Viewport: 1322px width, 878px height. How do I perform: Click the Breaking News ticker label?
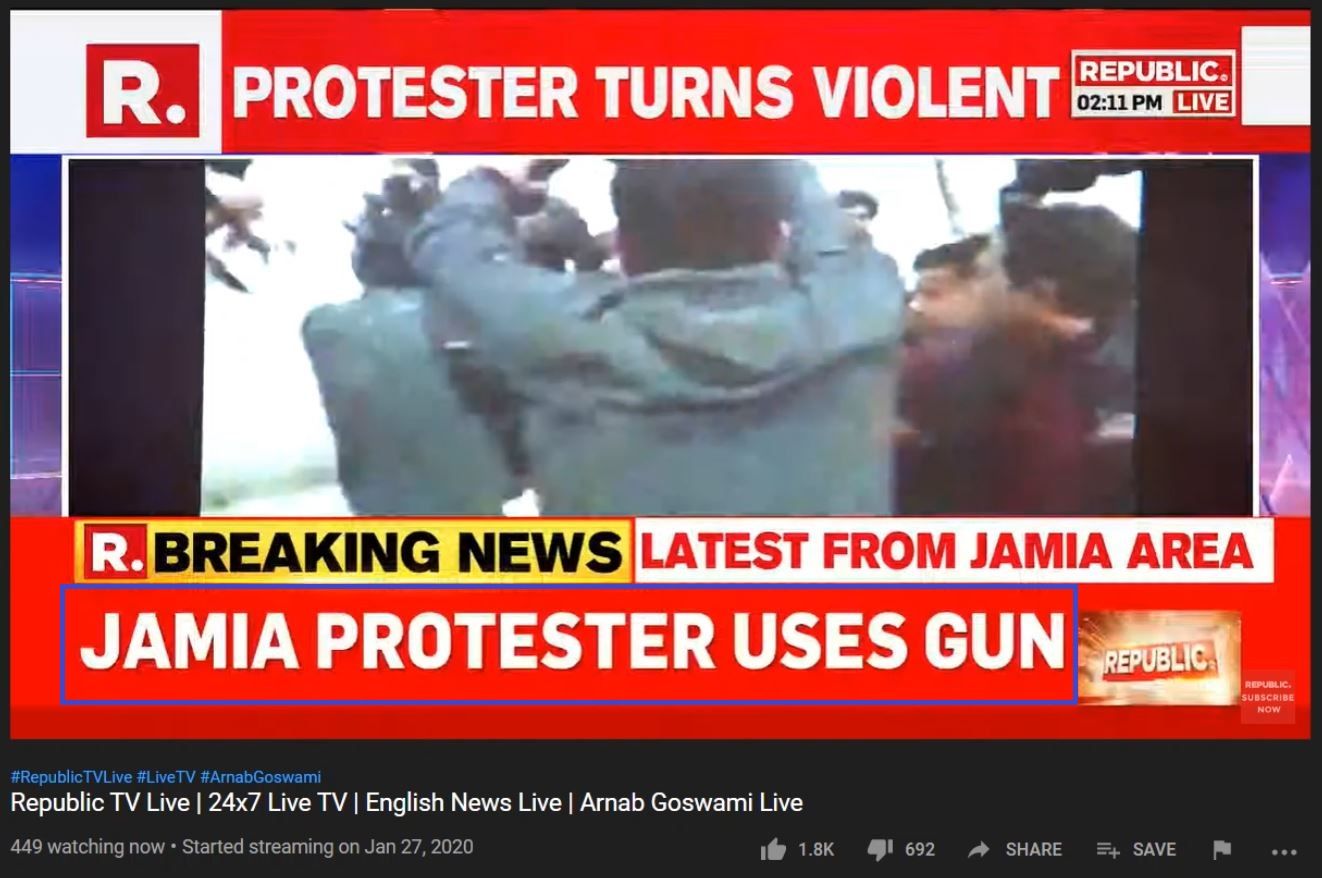(x=353, y=550)
